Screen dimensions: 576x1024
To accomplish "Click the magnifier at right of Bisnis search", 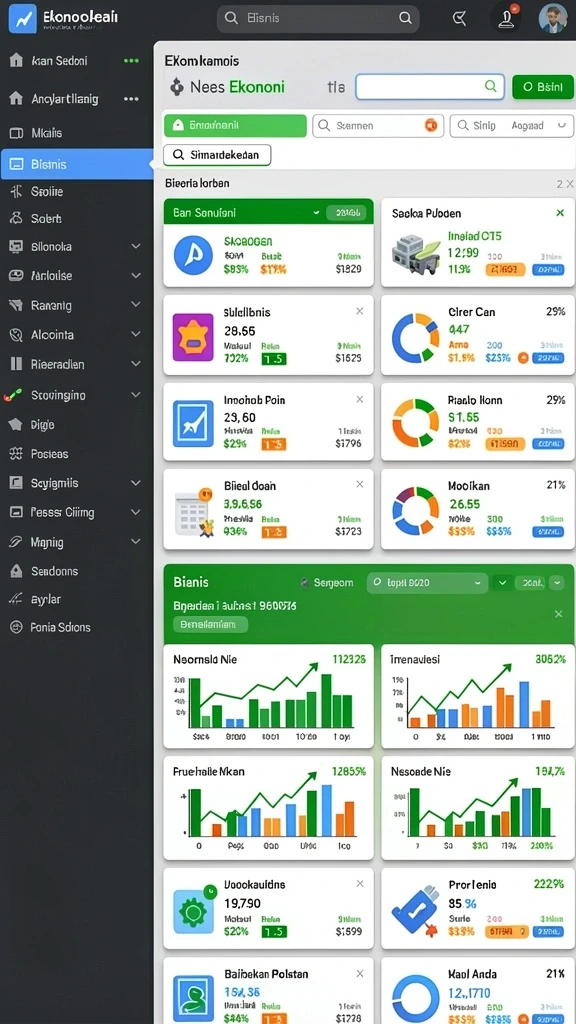I will point(405,18).
